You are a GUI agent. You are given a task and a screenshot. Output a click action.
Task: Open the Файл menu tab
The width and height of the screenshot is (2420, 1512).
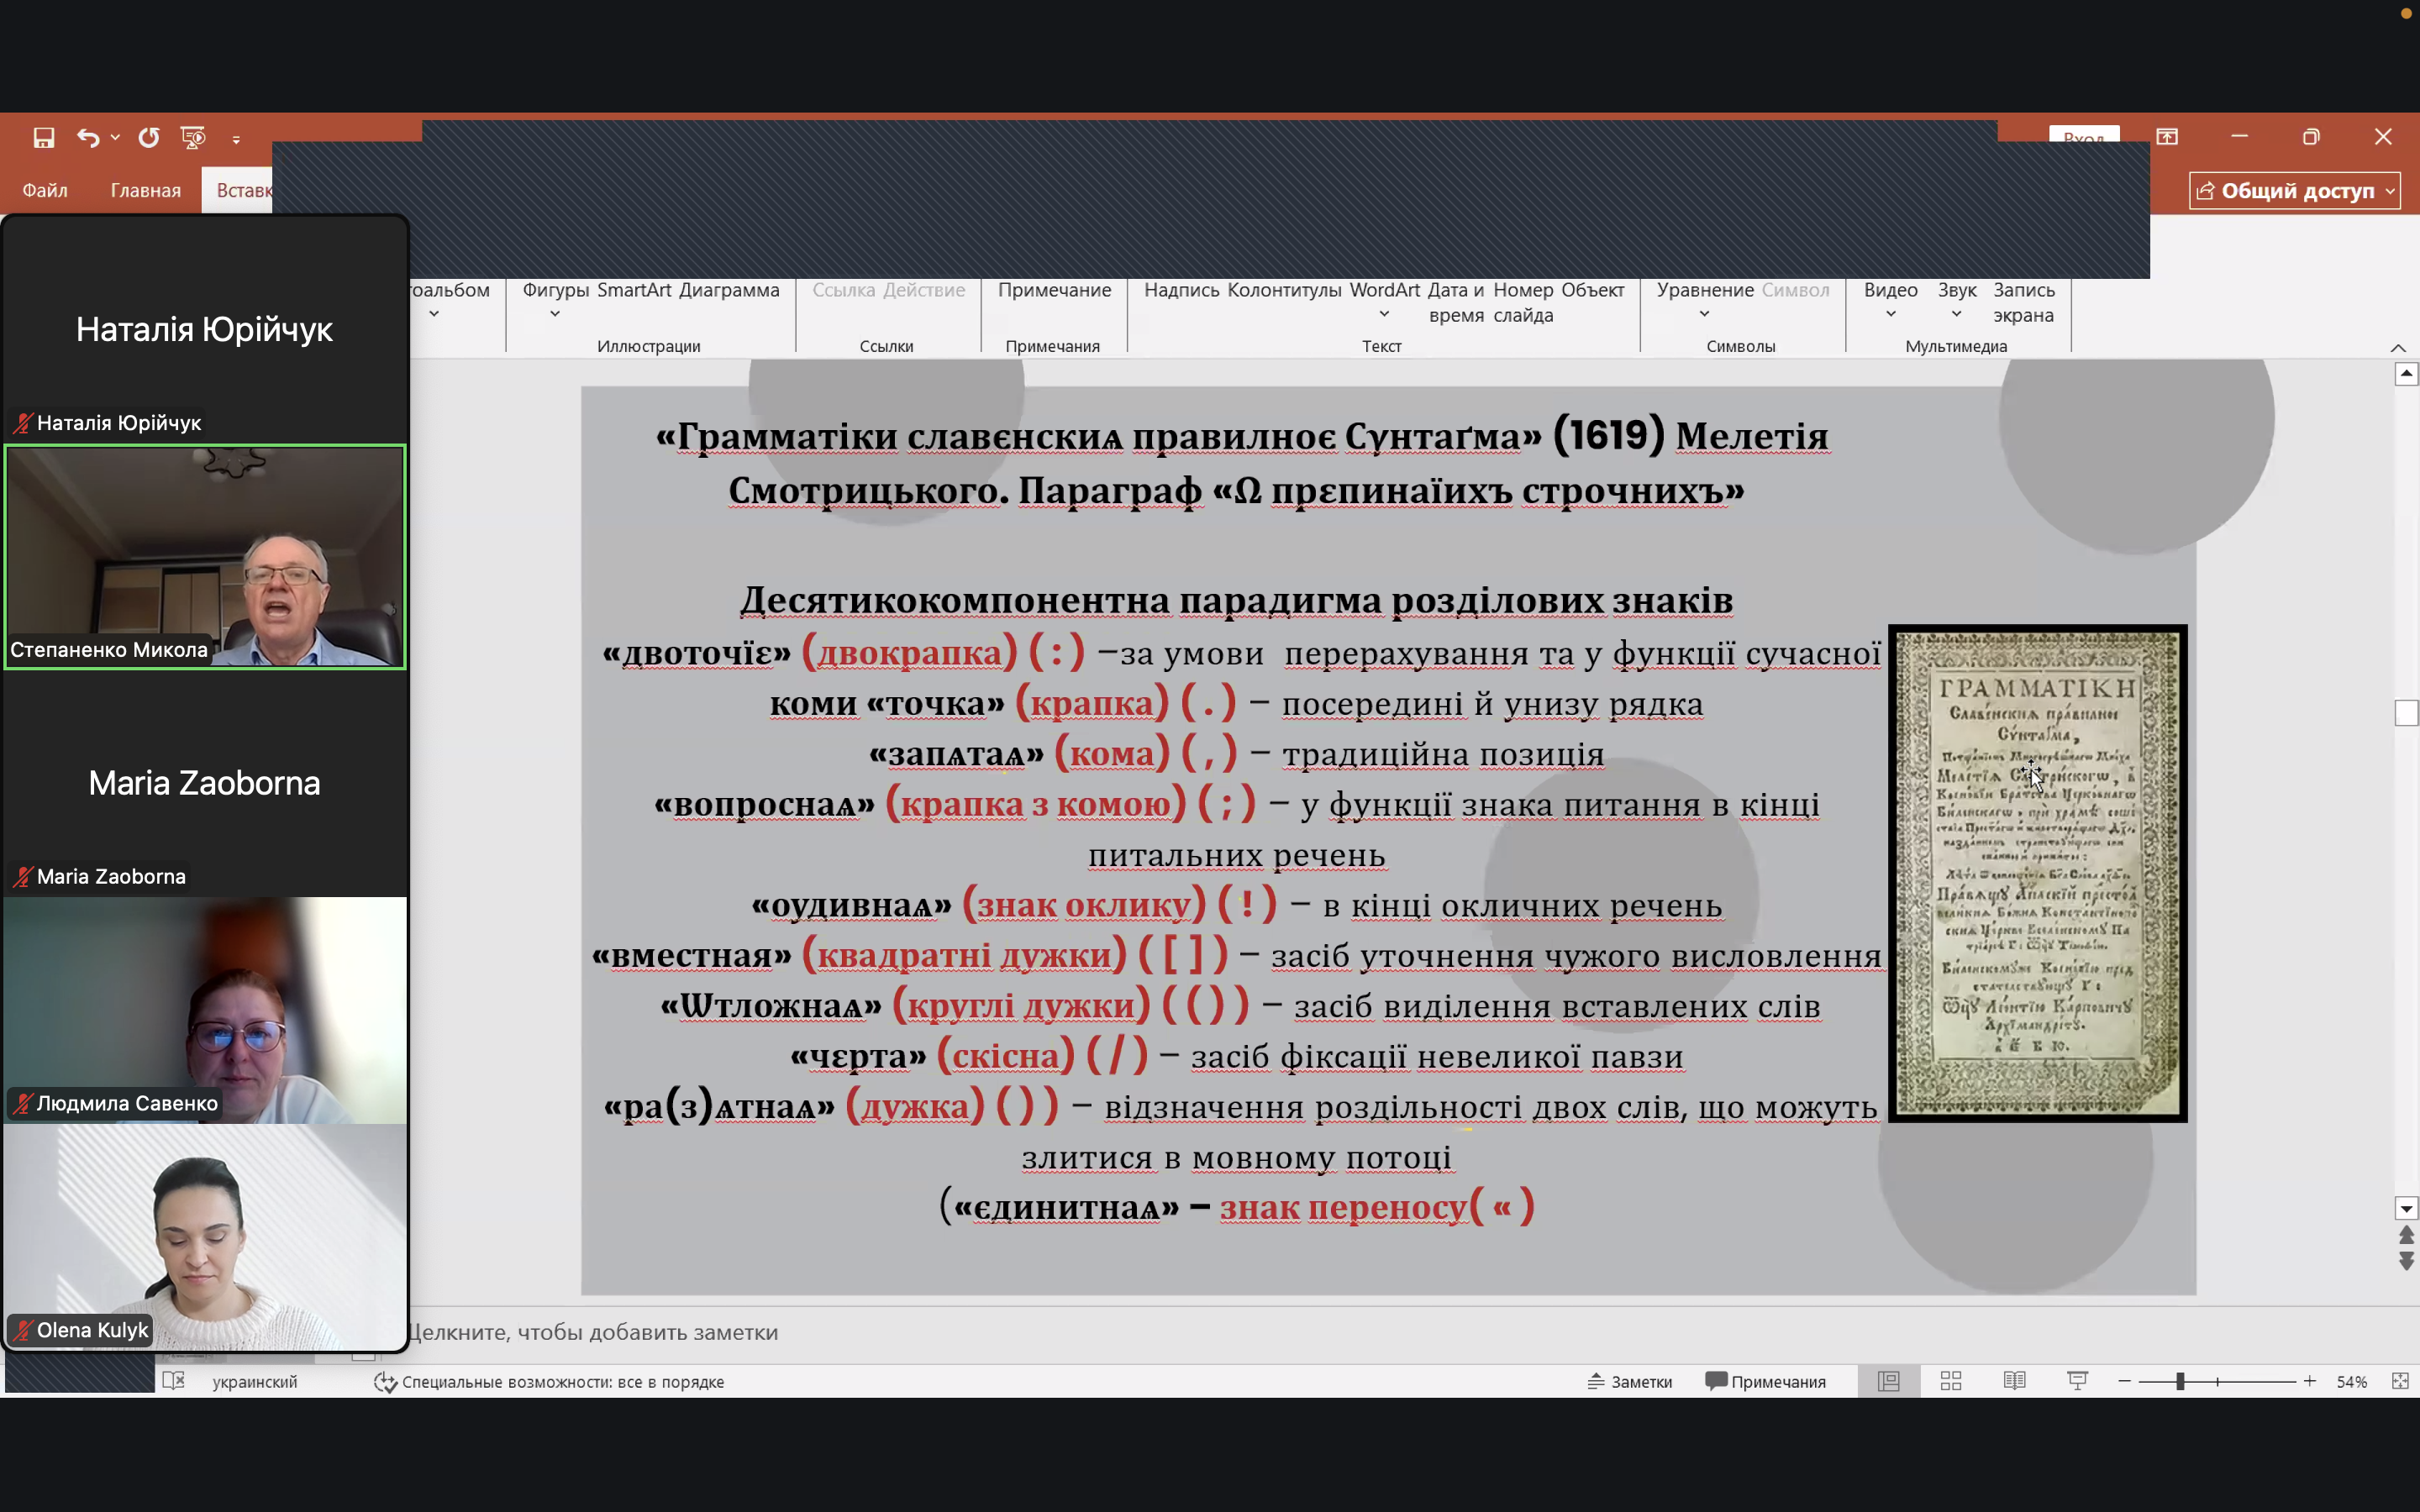(x=45, y=190)
